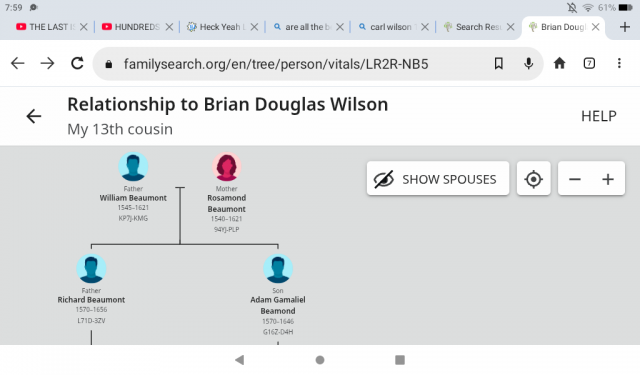This screenshot has width=640, height=375.
Task: Tap the Android recent apps button
Action: coord(400,360)
